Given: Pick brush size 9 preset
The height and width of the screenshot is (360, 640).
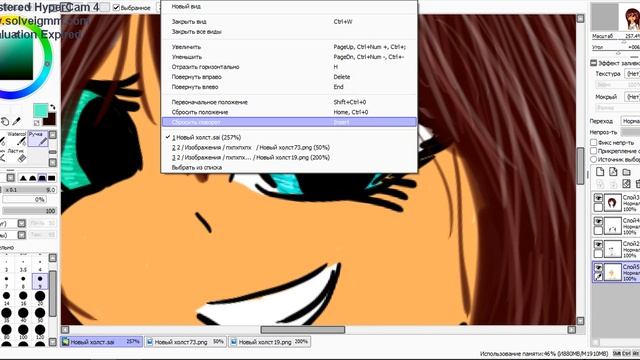Looking at the screenshot, I should click(x=40, y=281).
